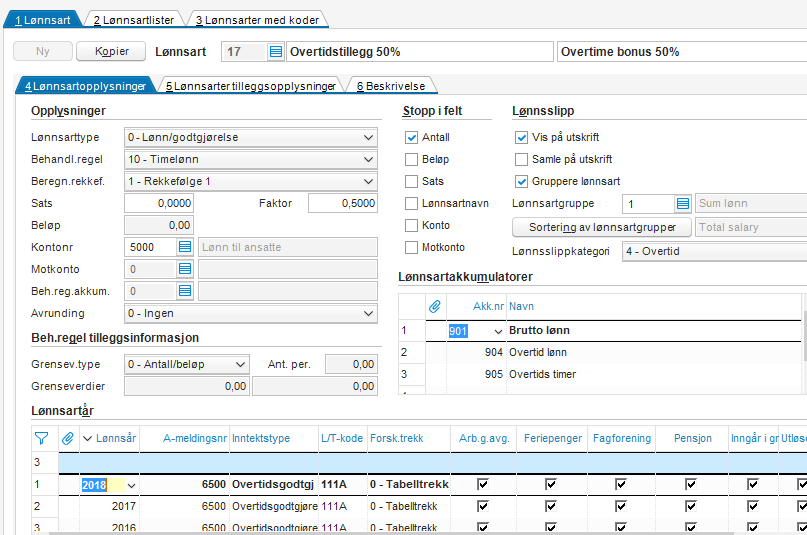Click the paperclip attachment icon in Lønnsartår header

coord(67,438)
